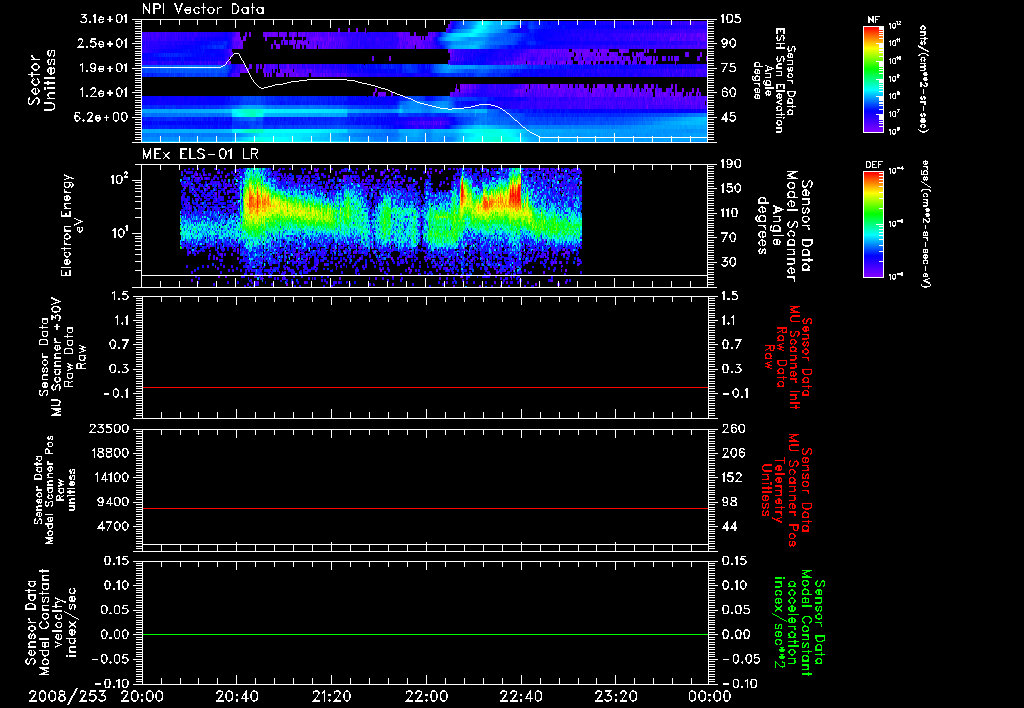Click the 98 telemetry tick label
Viewport: 1024px width, 708px height.
point(728,502)
